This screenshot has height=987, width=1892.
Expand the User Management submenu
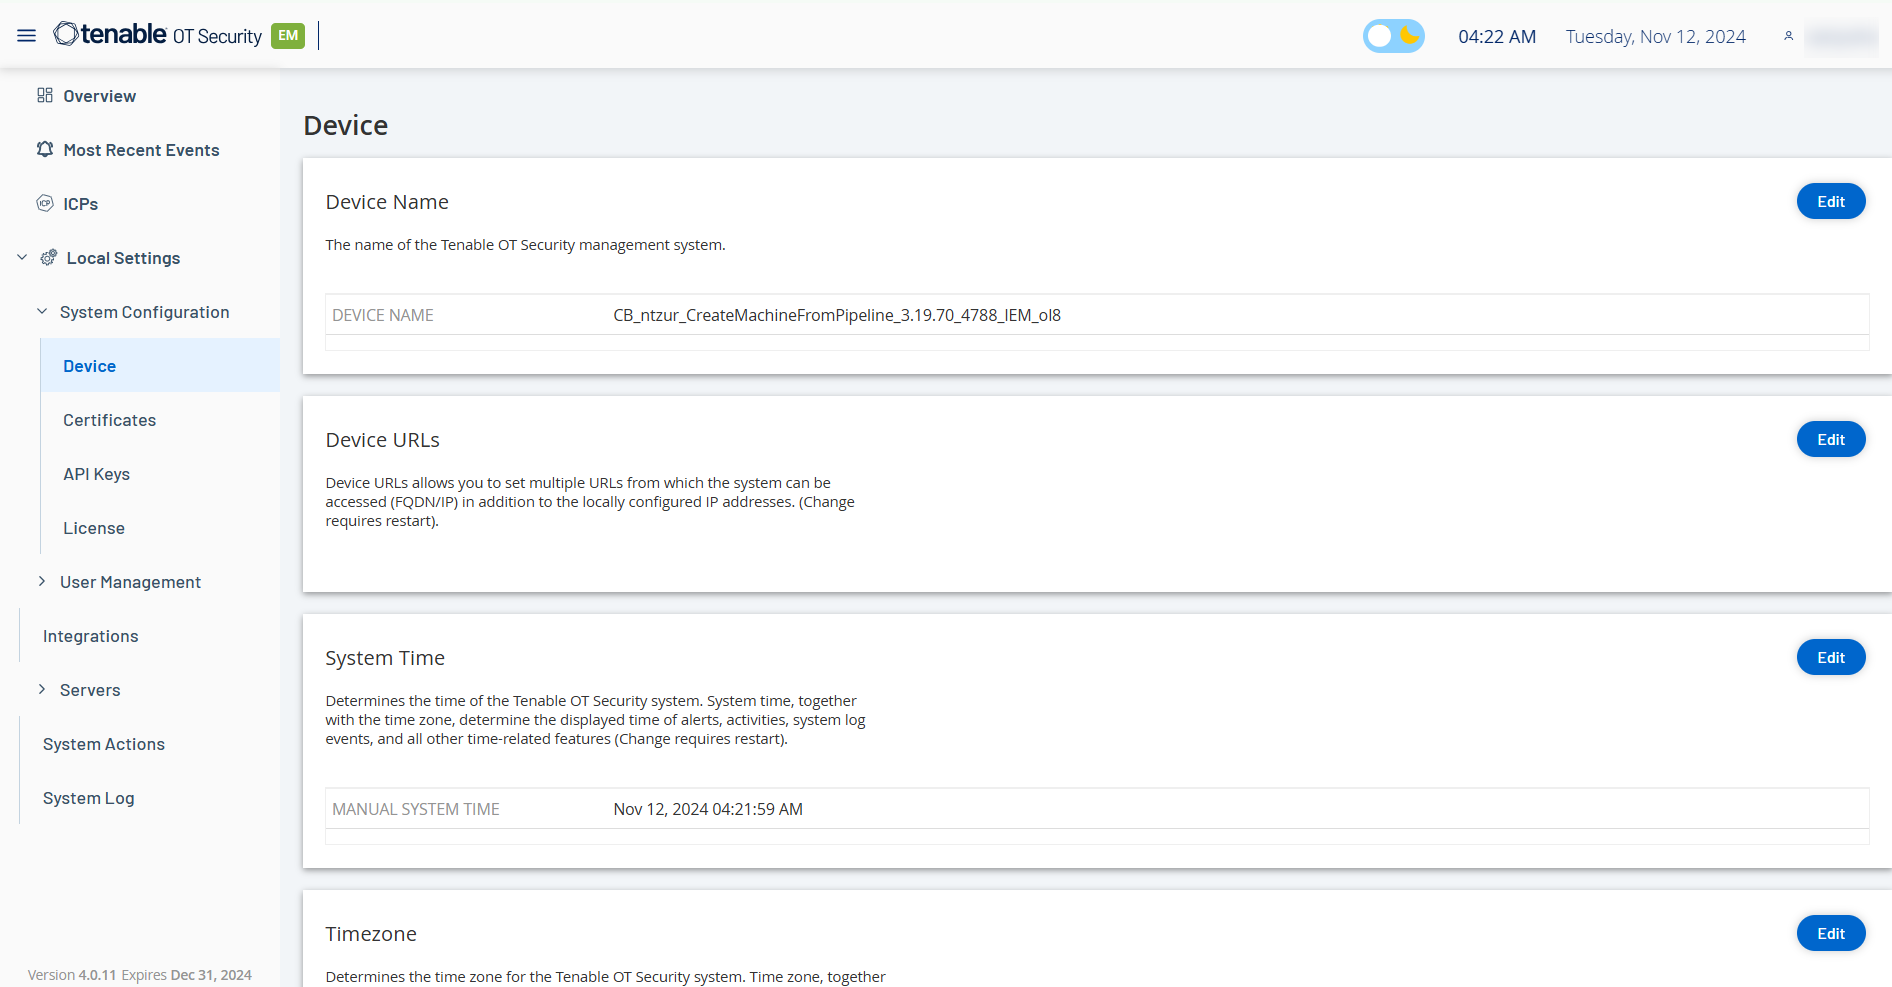point(42,582)
